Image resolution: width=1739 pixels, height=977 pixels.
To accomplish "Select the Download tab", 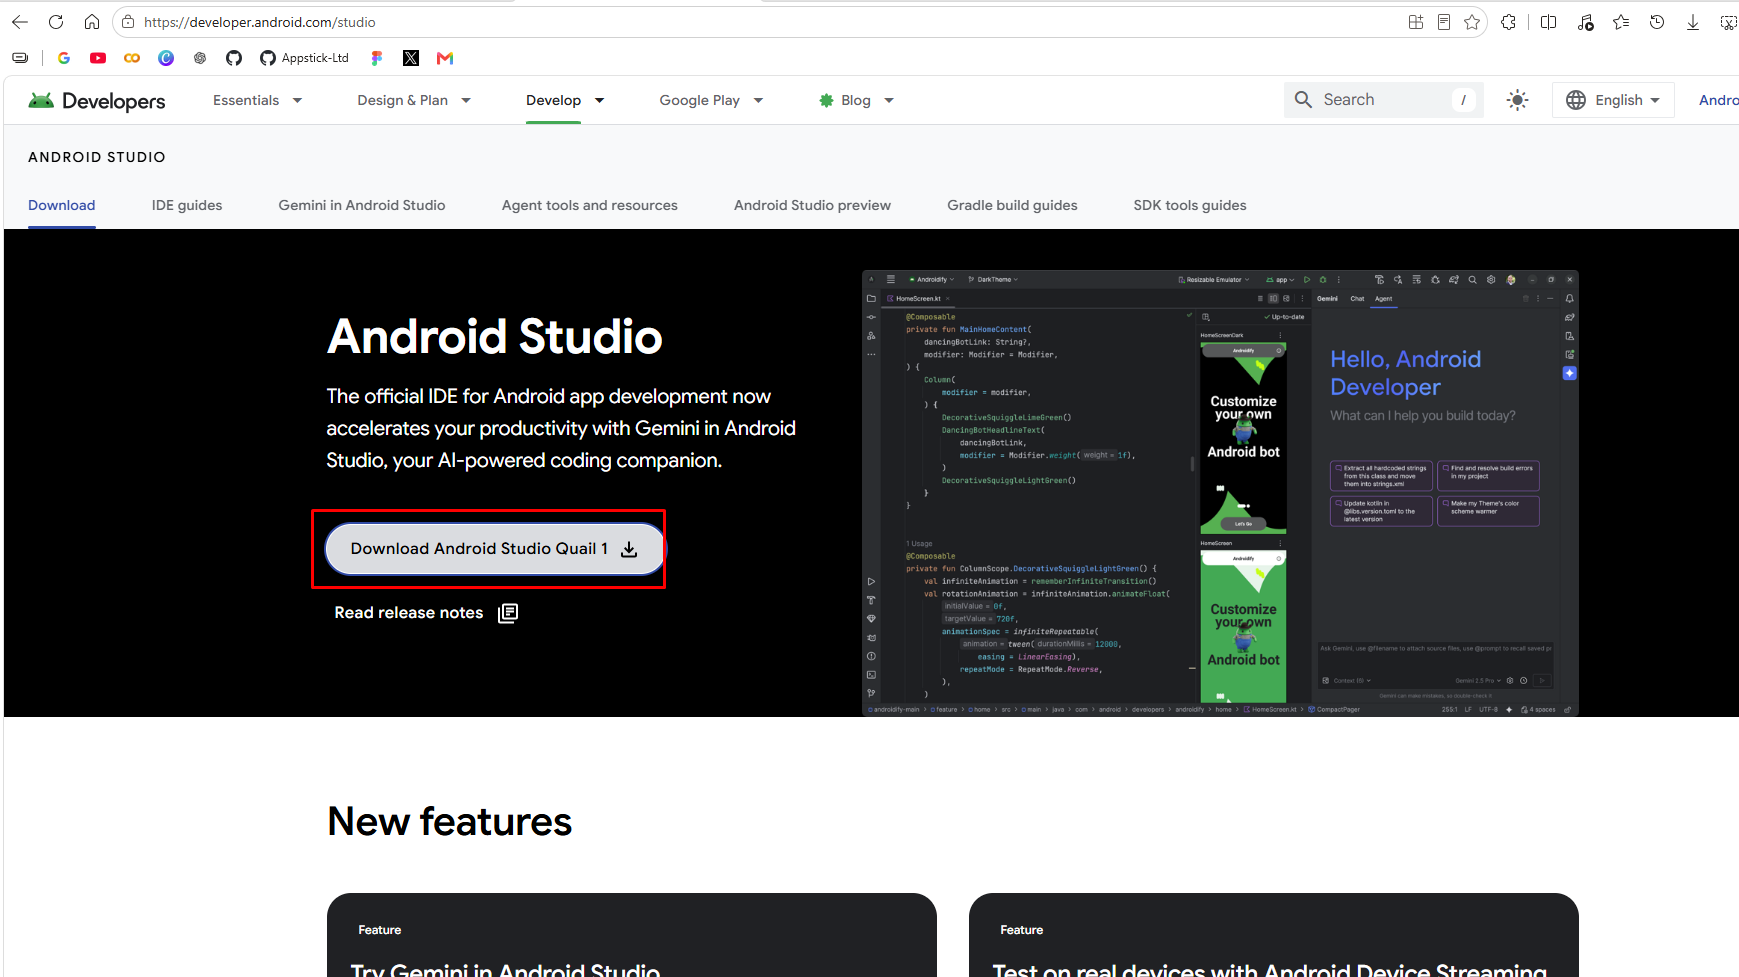I will (62, 205).
